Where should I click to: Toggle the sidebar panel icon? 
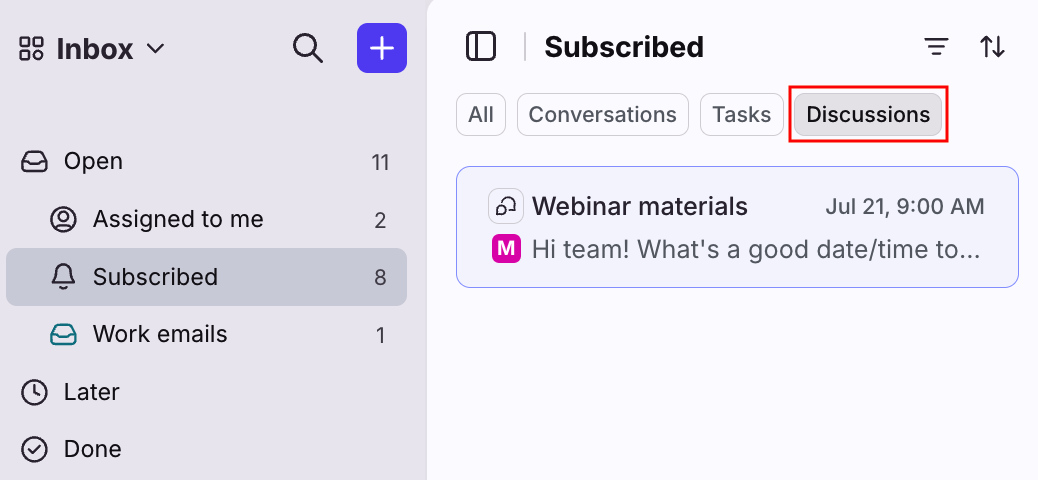(481, 47)
